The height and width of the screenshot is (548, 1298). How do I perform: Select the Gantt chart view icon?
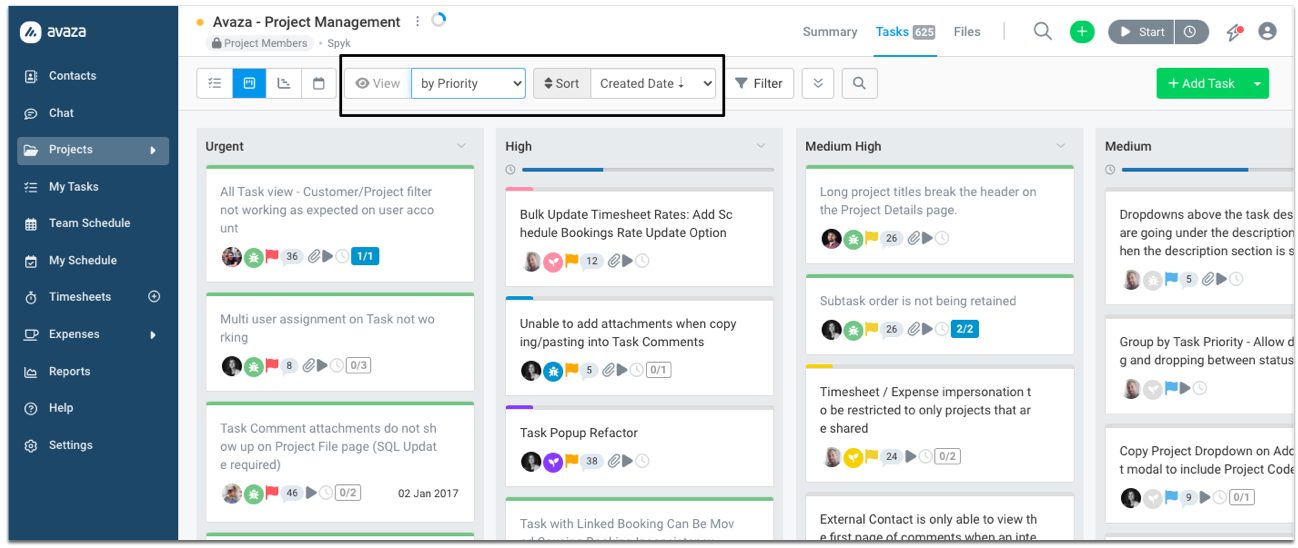(284, 84)
